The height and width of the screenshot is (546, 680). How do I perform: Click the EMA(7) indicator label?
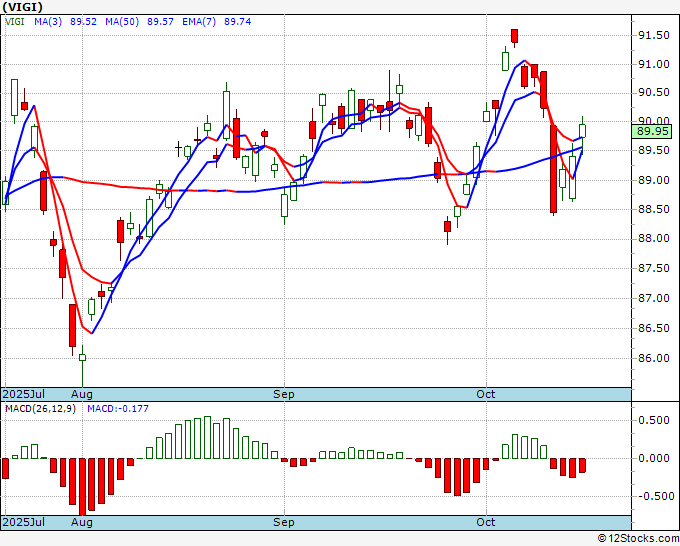[x=199, y=22]
